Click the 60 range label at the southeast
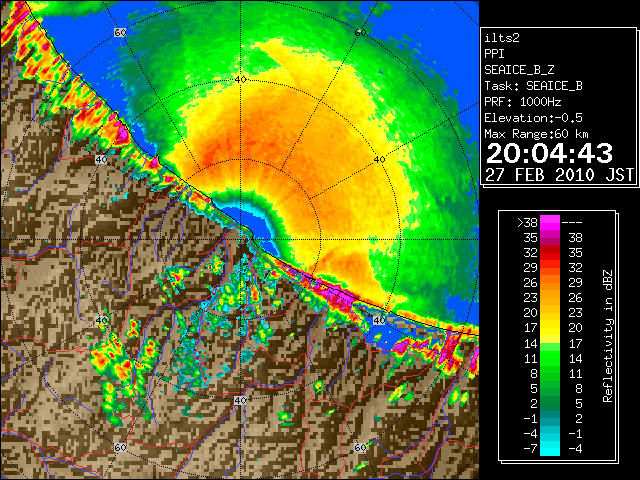The height and width of the screenshot is (480, 640). pyautogui.click(x=360, y=447)
